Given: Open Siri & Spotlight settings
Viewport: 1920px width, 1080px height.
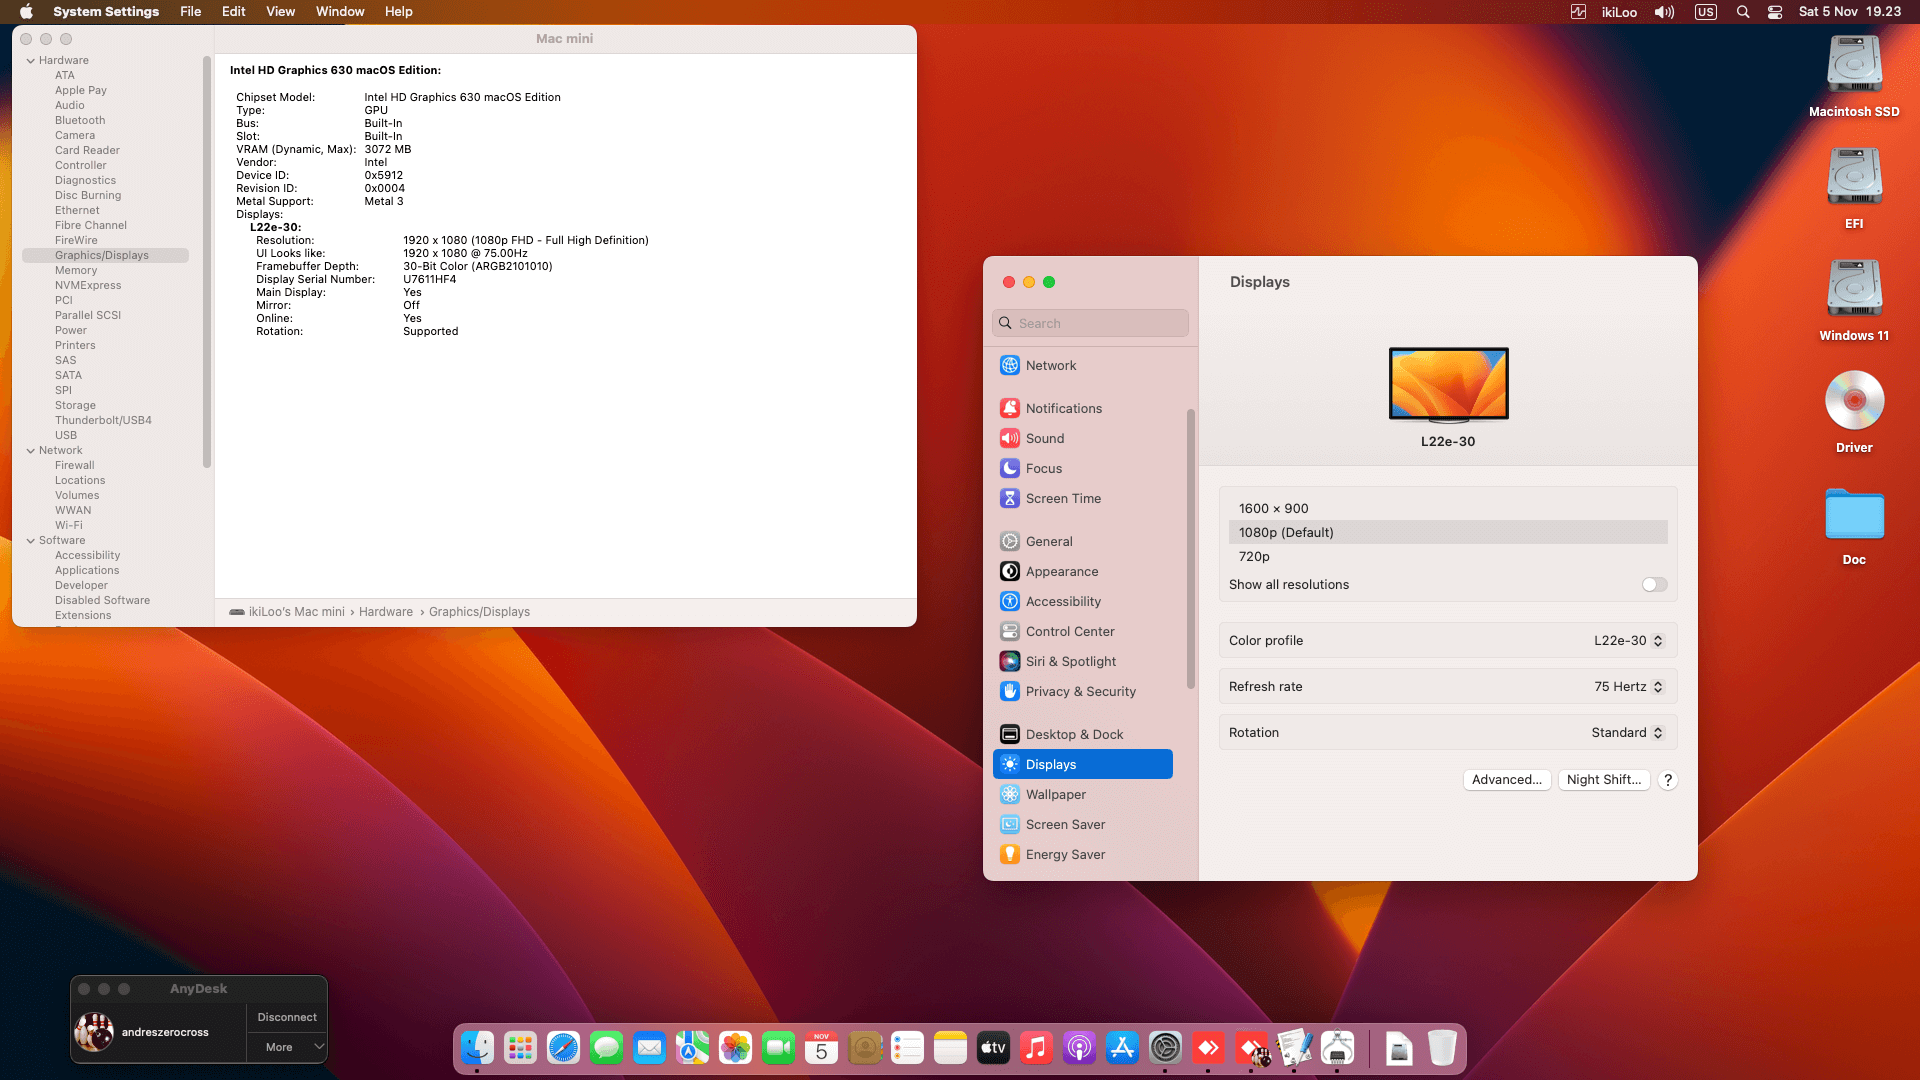Looking at the screenshot, I should (1070, 661).
